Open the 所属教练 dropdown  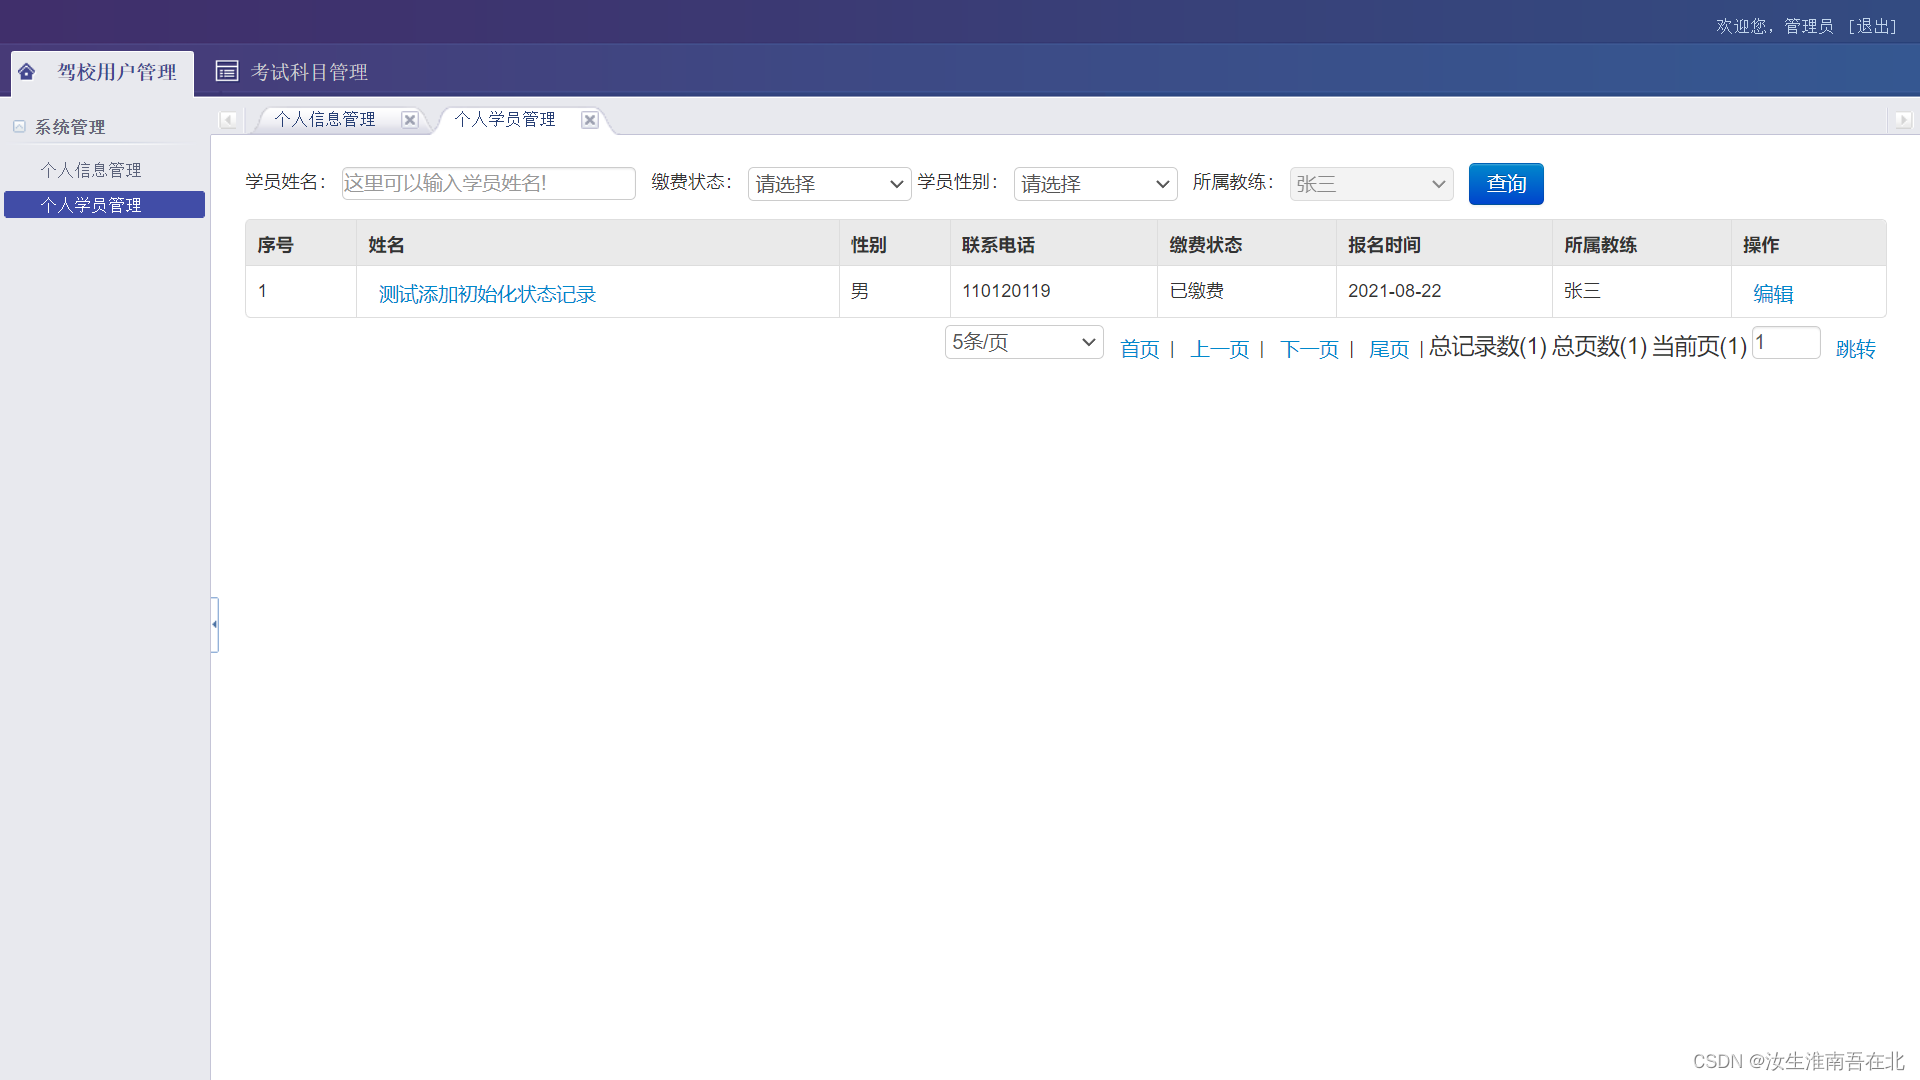pos(1371,184)
